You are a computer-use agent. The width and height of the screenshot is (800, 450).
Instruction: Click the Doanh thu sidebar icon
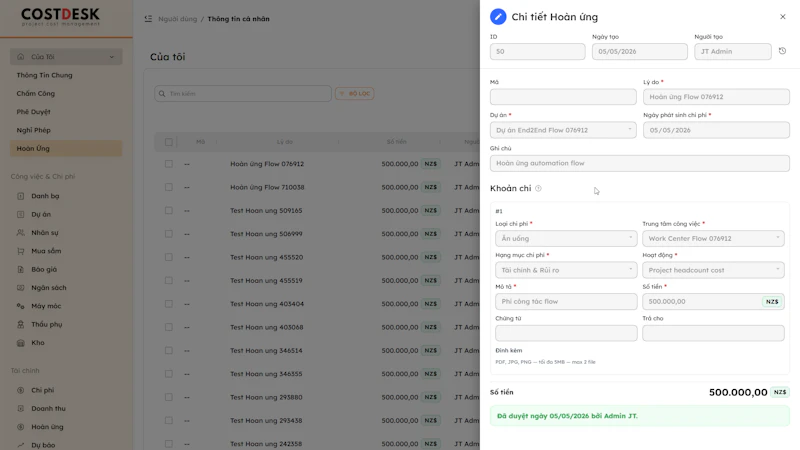(x=20, y=409)
